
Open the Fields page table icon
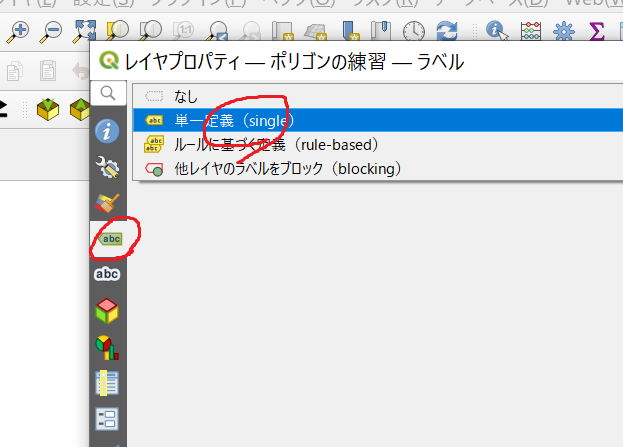pos(107,383)
